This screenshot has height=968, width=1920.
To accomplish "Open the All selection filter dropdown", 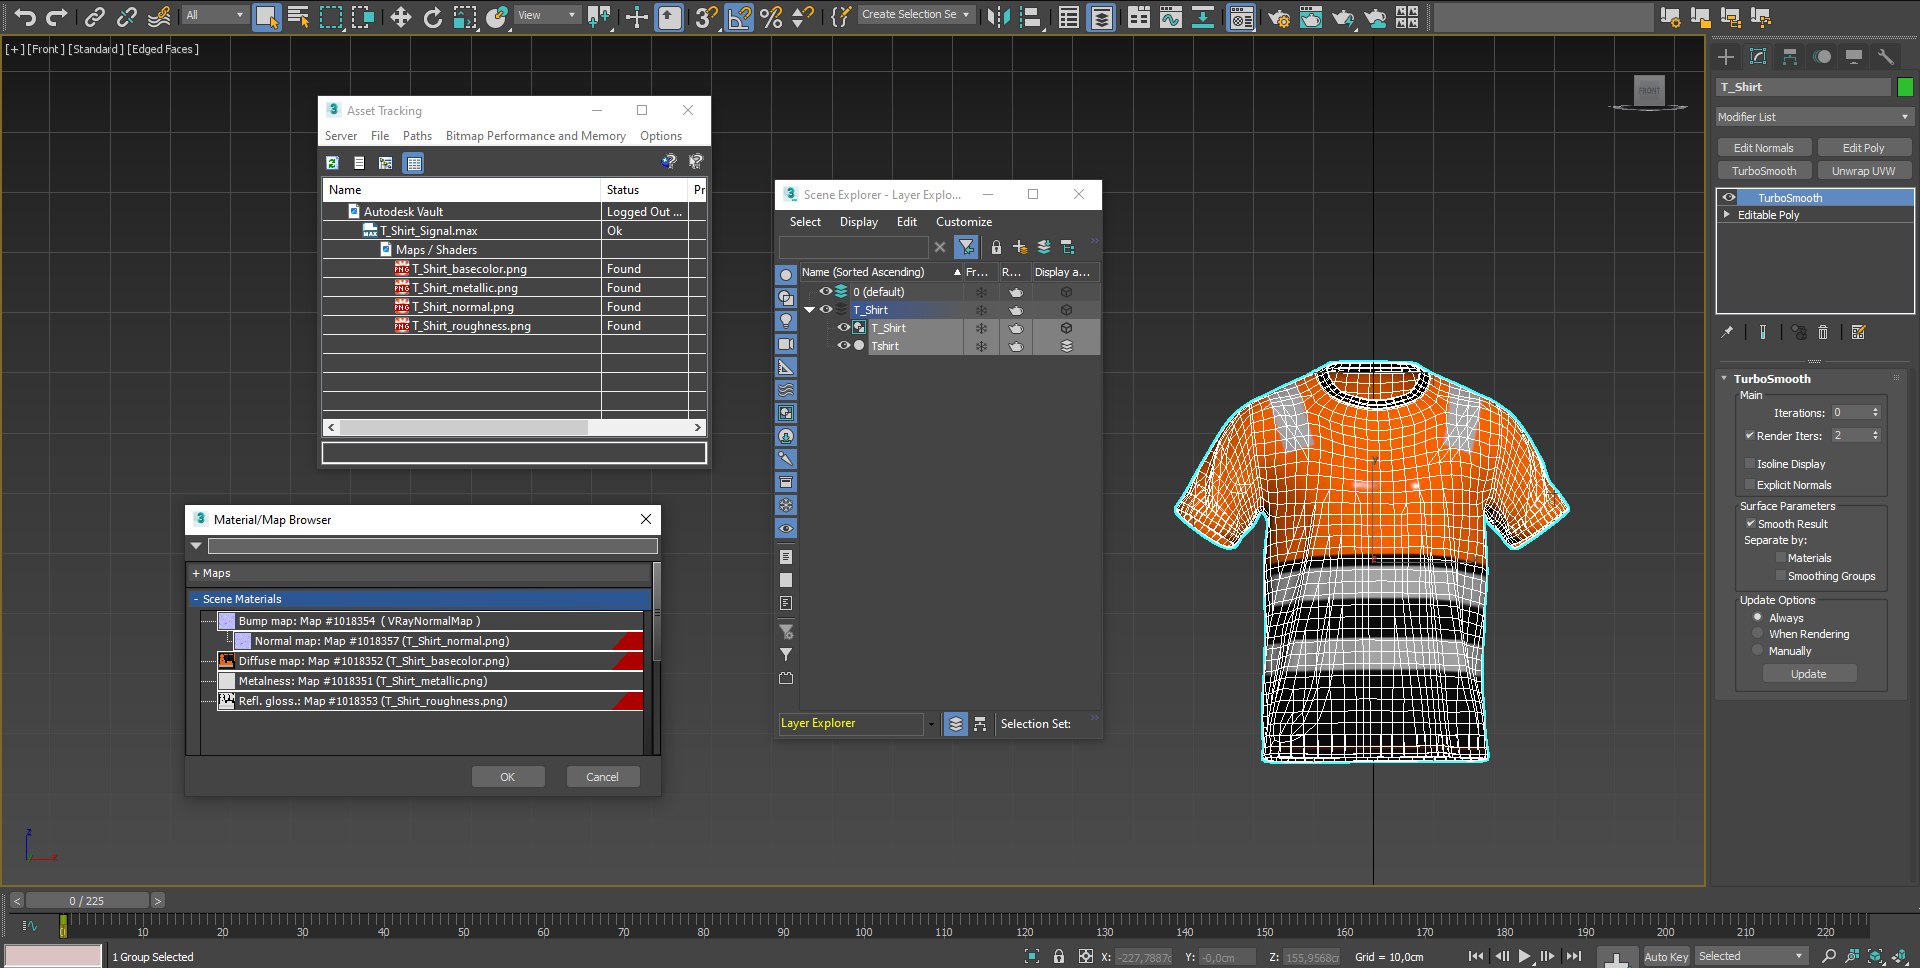I will coord(214,15).
